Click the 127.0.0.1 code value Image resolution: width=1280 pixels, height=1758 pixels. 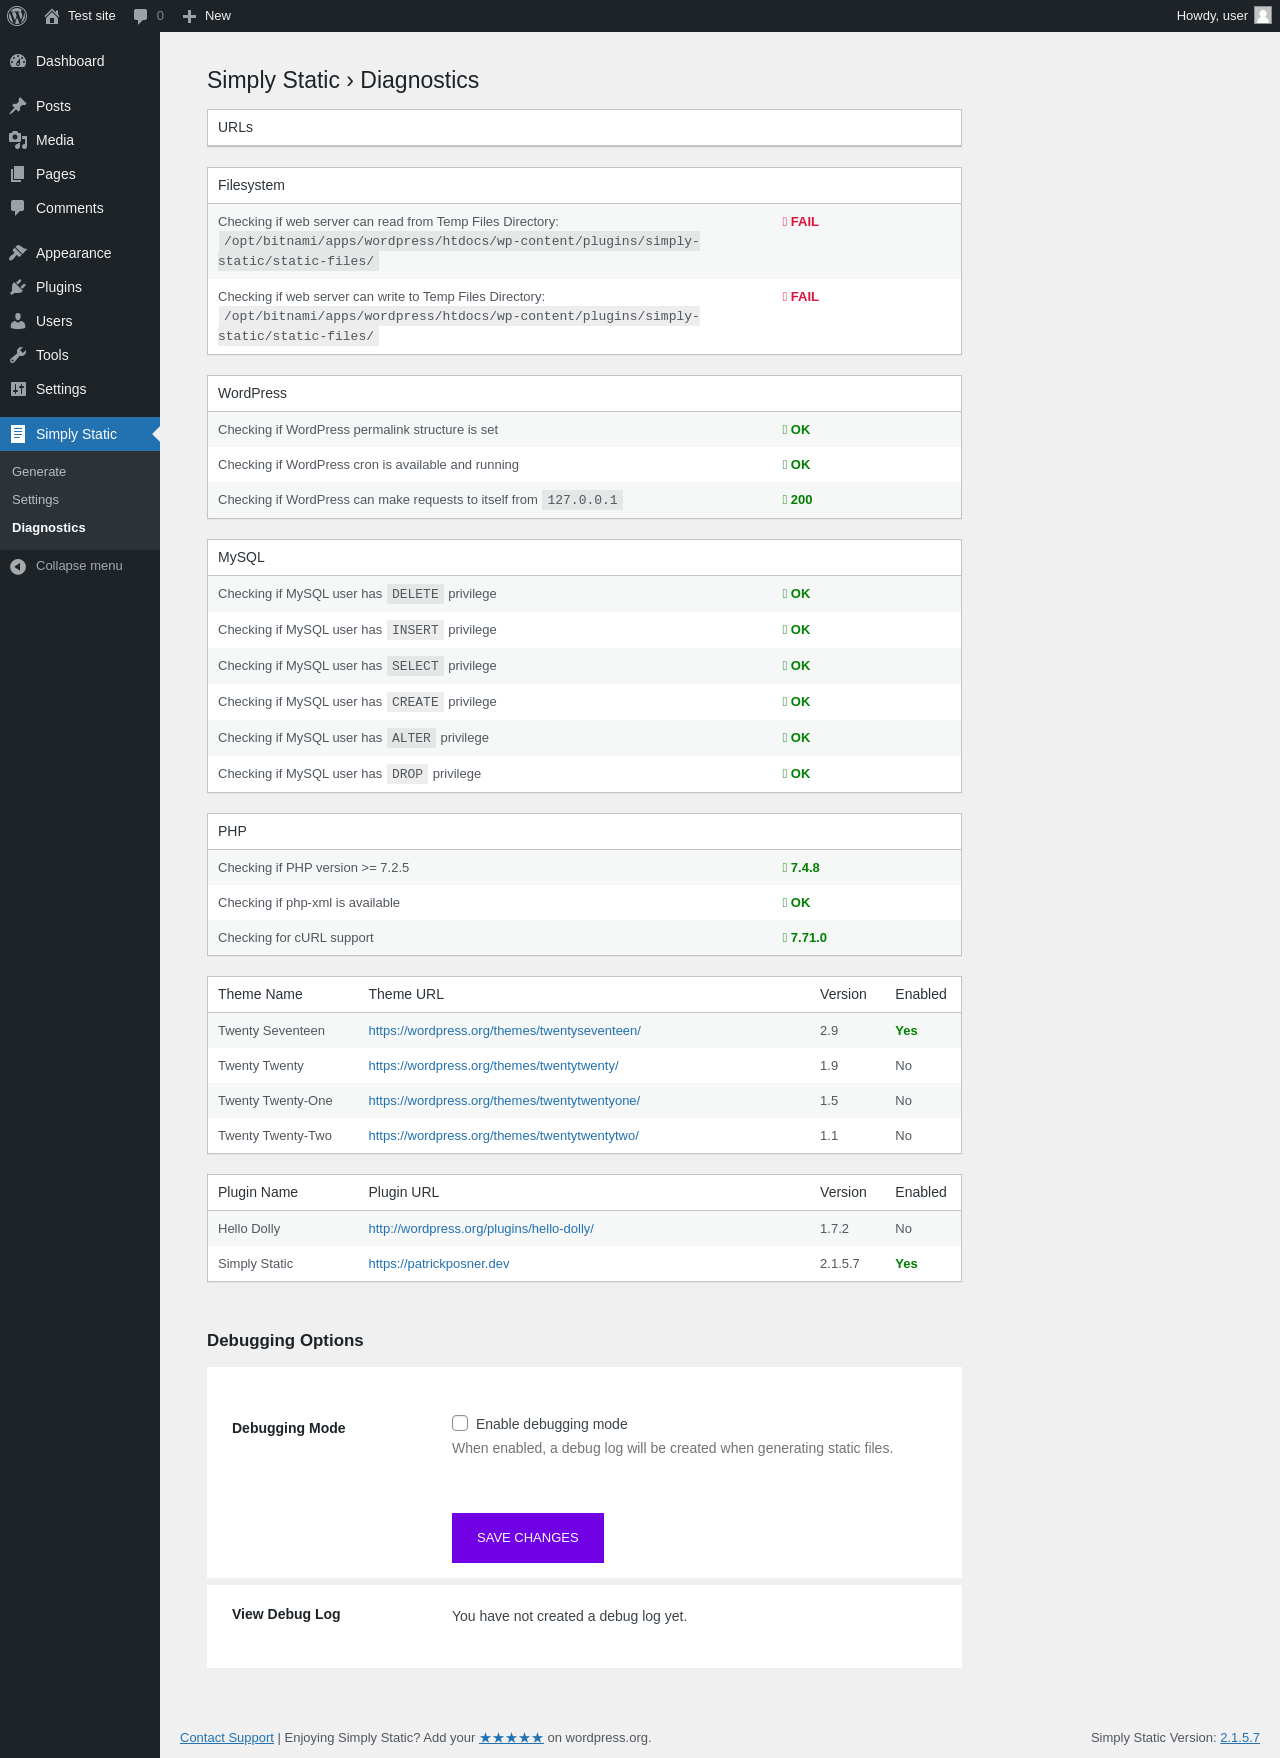(x=582, y=500)
